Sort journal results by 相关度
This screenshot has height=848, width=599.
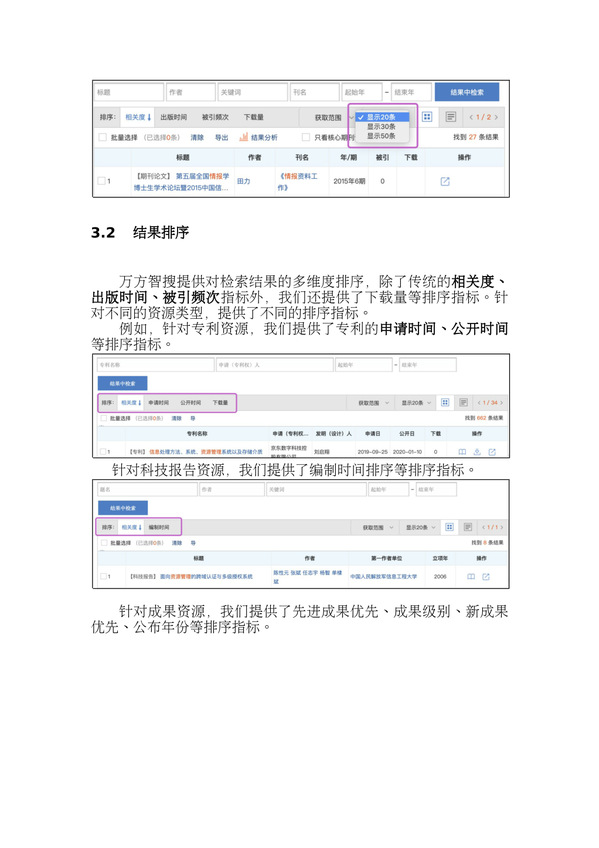(x=138, y=117)
